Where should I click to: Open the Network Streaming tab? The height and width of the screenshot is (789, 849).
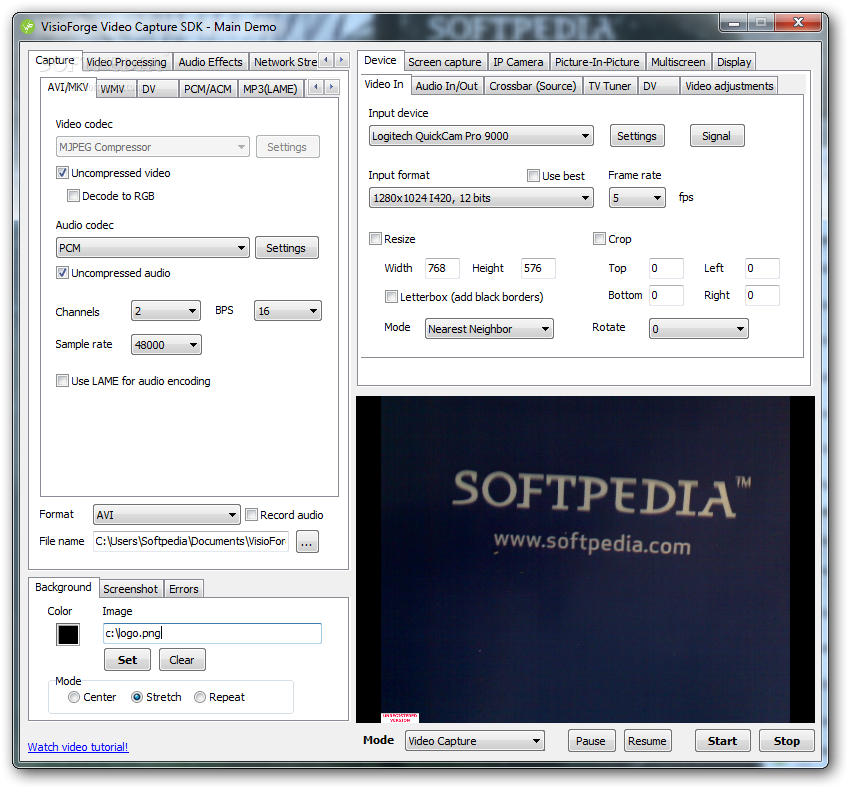[285, 62]
